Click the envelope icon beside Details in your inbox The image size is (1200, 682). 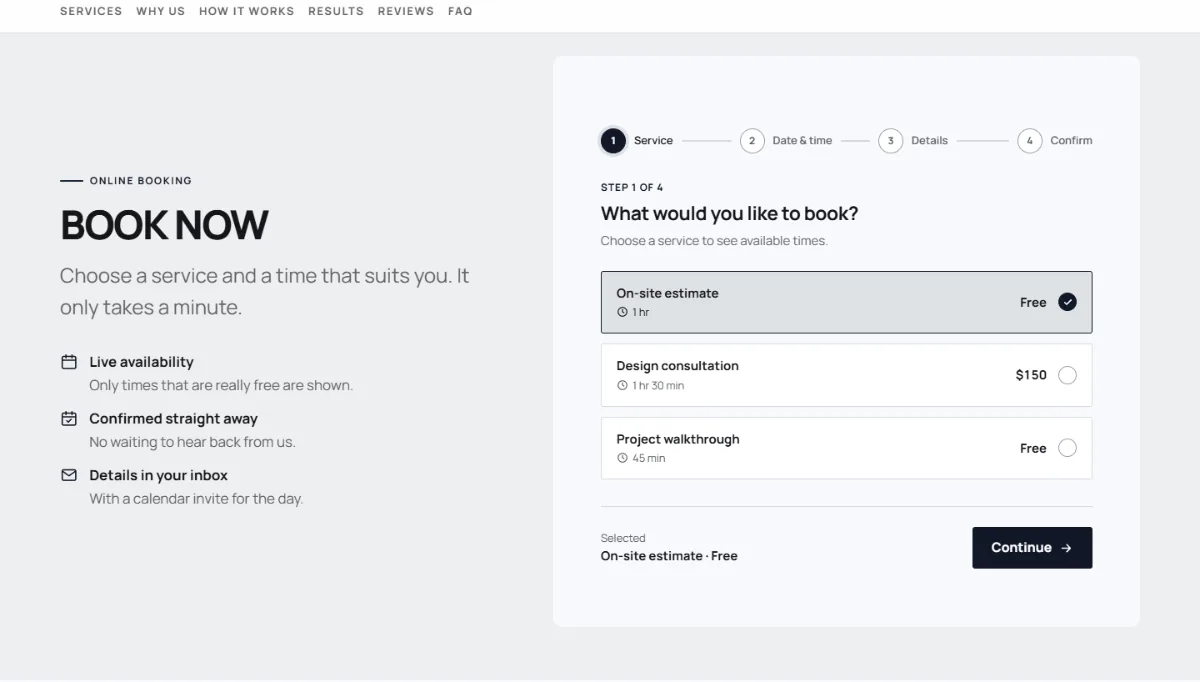(69, 475)
